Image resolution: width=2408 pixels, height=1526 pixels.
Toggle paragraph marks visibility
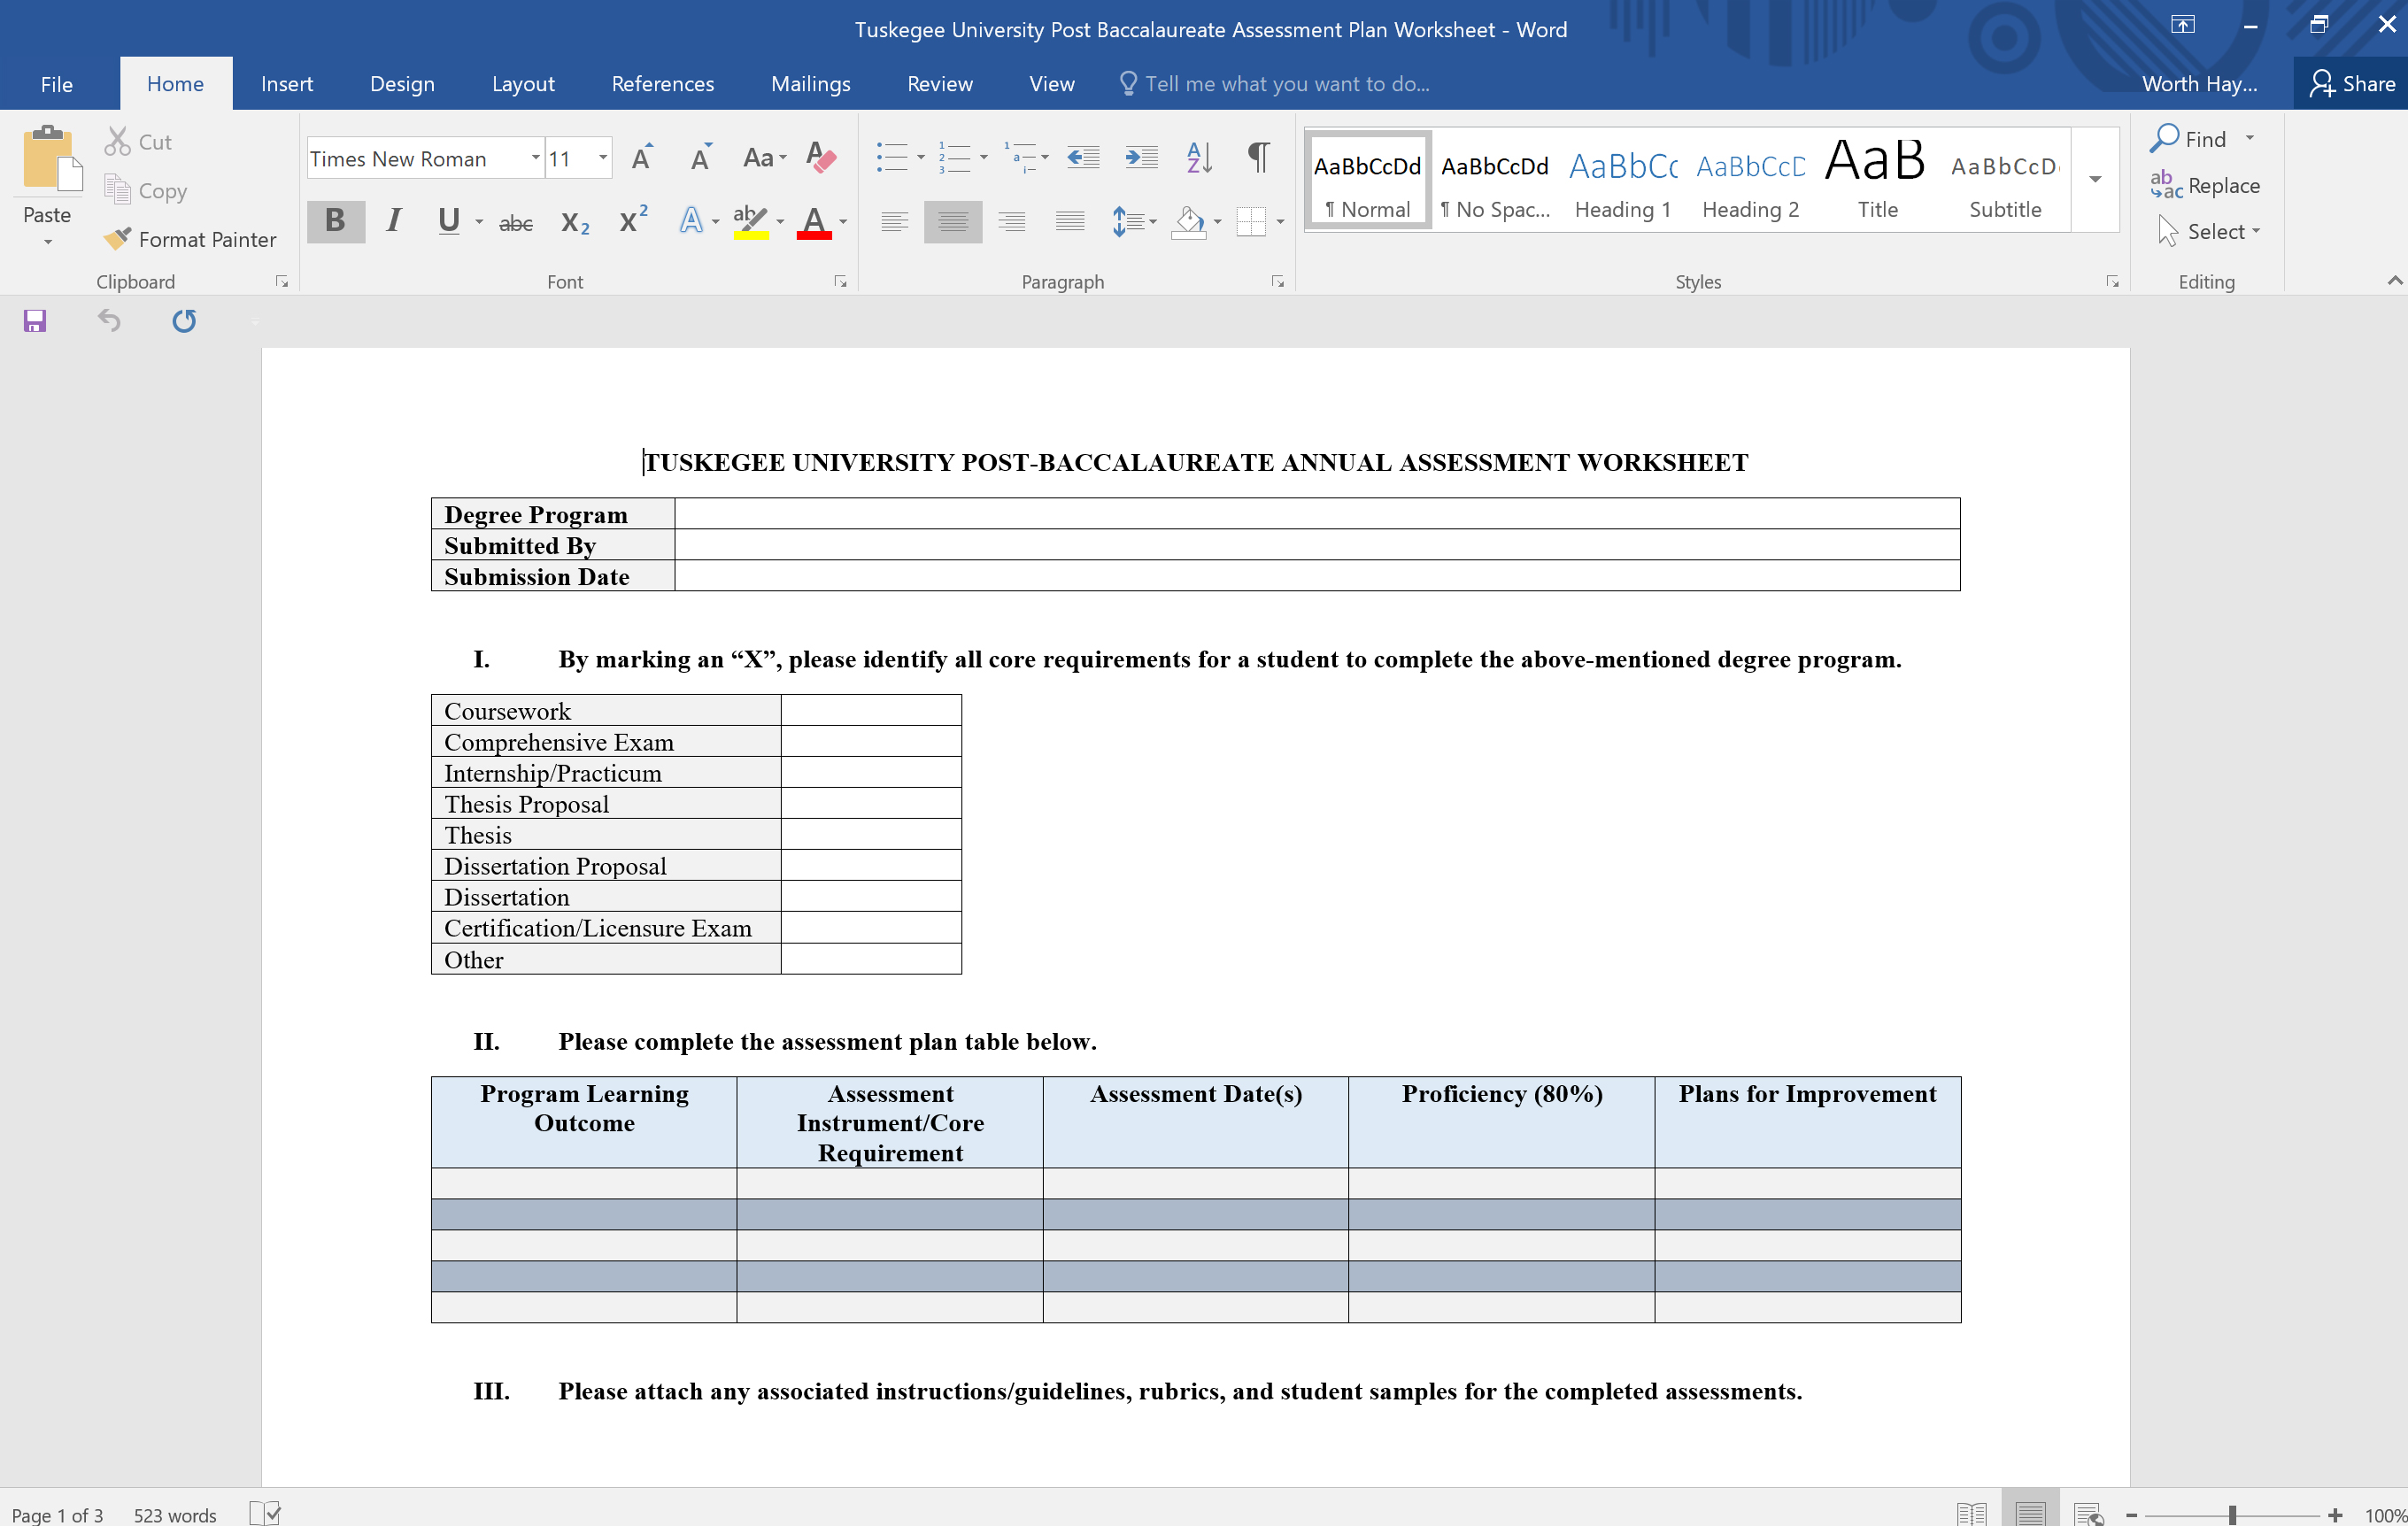(x=1257, y=157)
